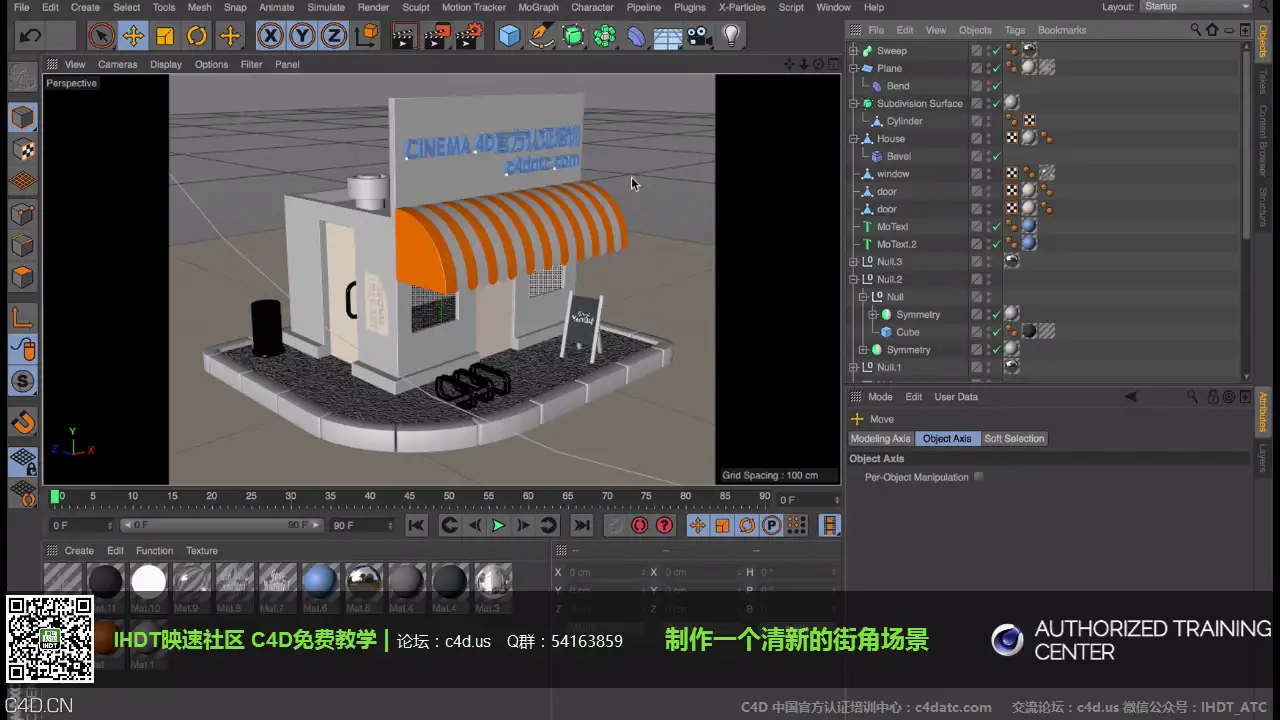
Task: Toggle the Y axis lock
Action: pyautogui.click(x=302, y=37)
